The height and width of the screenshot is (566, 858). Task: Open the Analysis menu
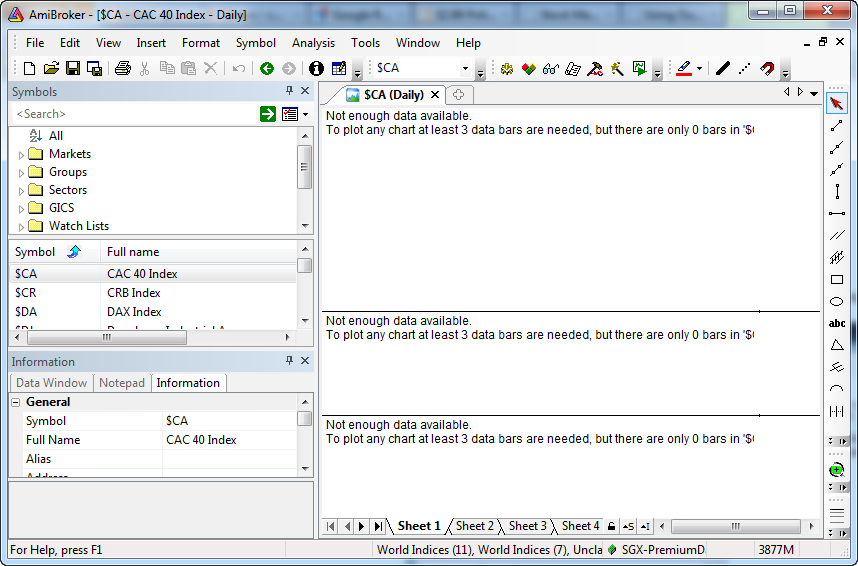(x=313, y=43)
